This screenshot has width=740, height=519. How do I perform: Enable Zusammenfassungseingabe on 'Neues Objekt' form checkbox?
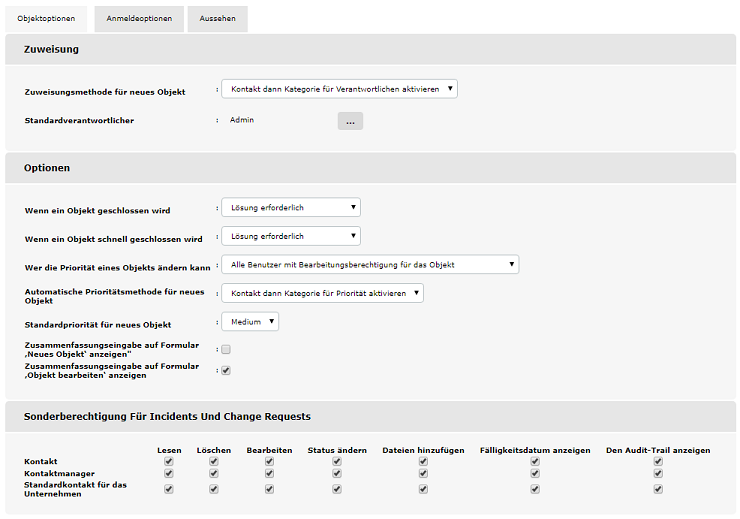click(226, 350)
